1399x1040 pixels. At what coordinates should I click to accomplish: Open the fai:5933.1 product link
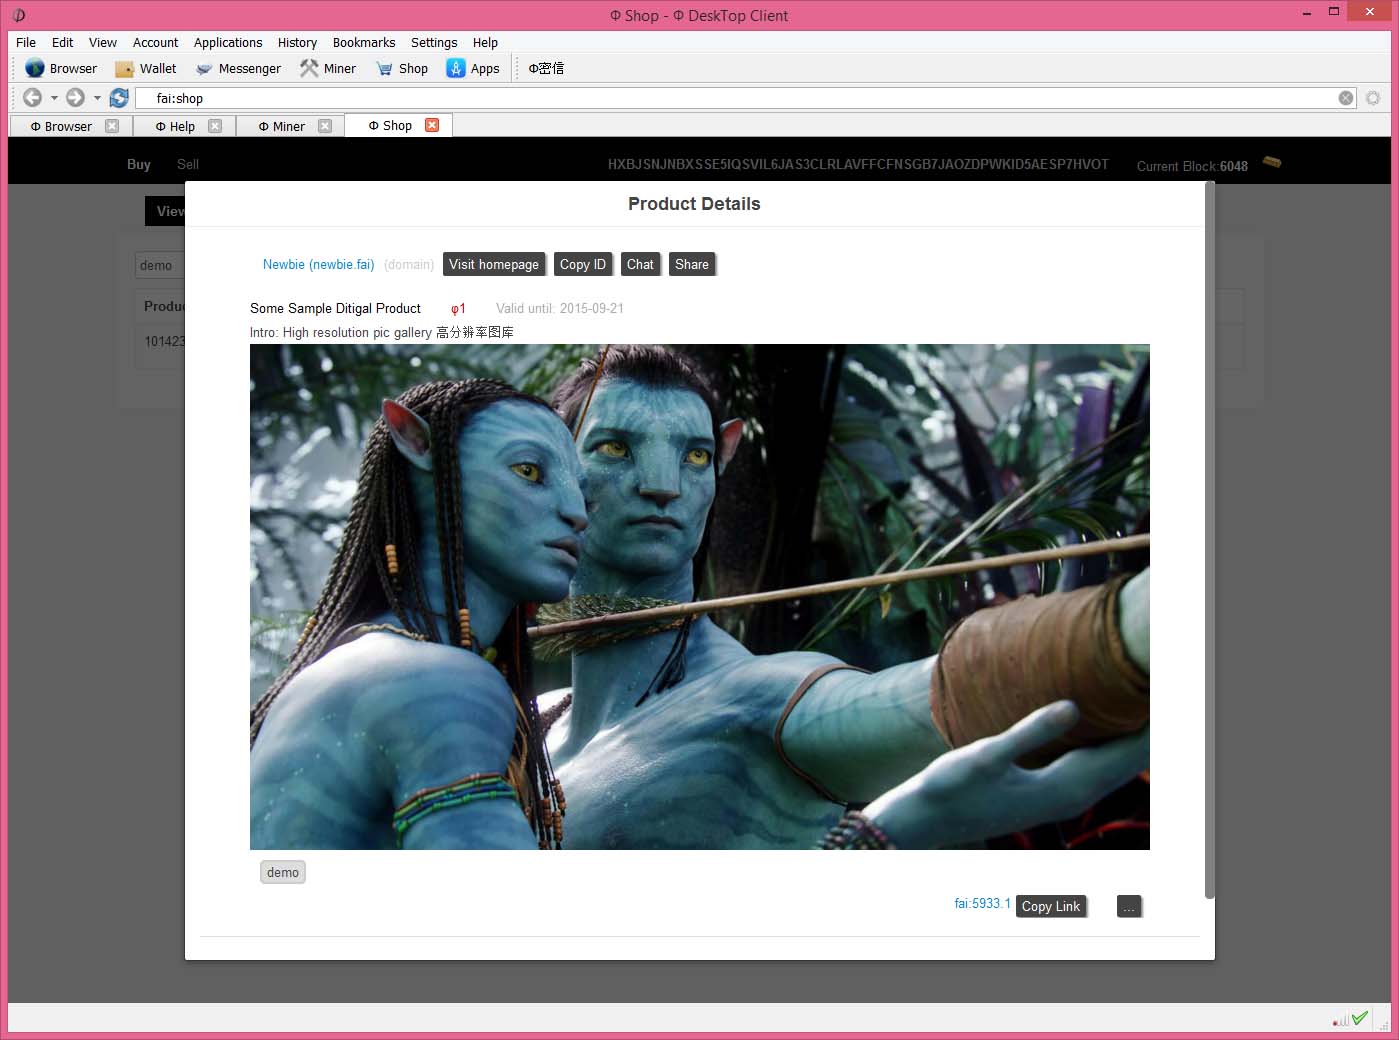click(x=982, y=903)
